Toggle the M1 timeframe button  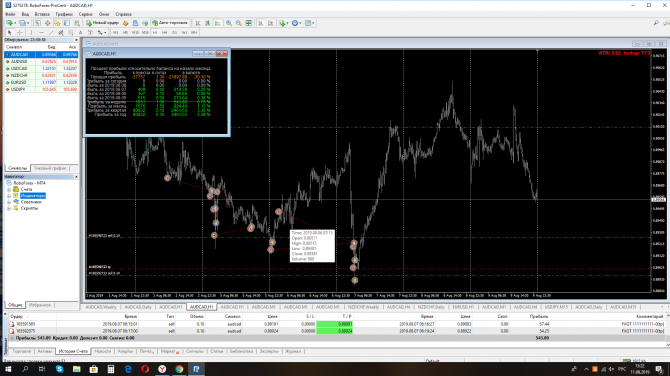(115, 32)
